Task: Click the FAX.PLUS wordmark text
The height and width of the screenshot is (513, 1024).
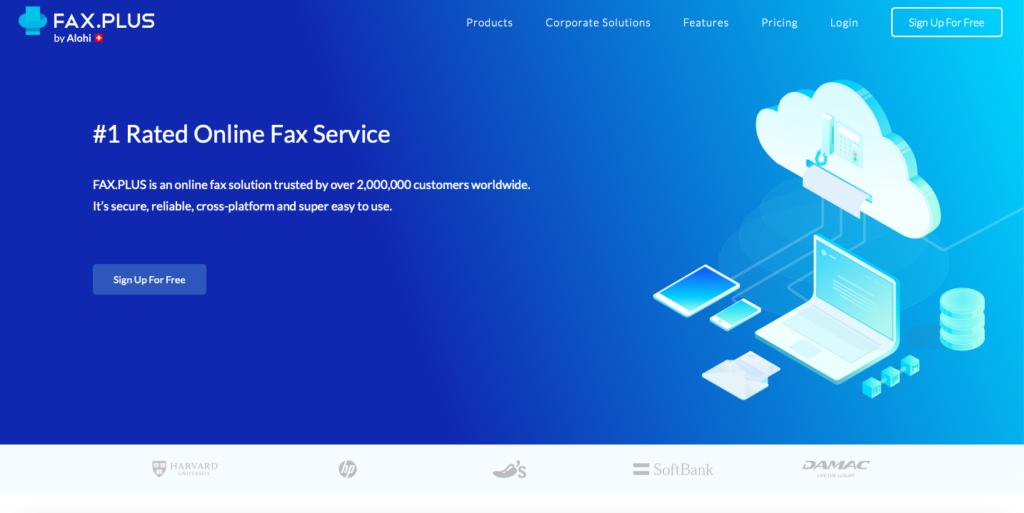Action: 104,21
